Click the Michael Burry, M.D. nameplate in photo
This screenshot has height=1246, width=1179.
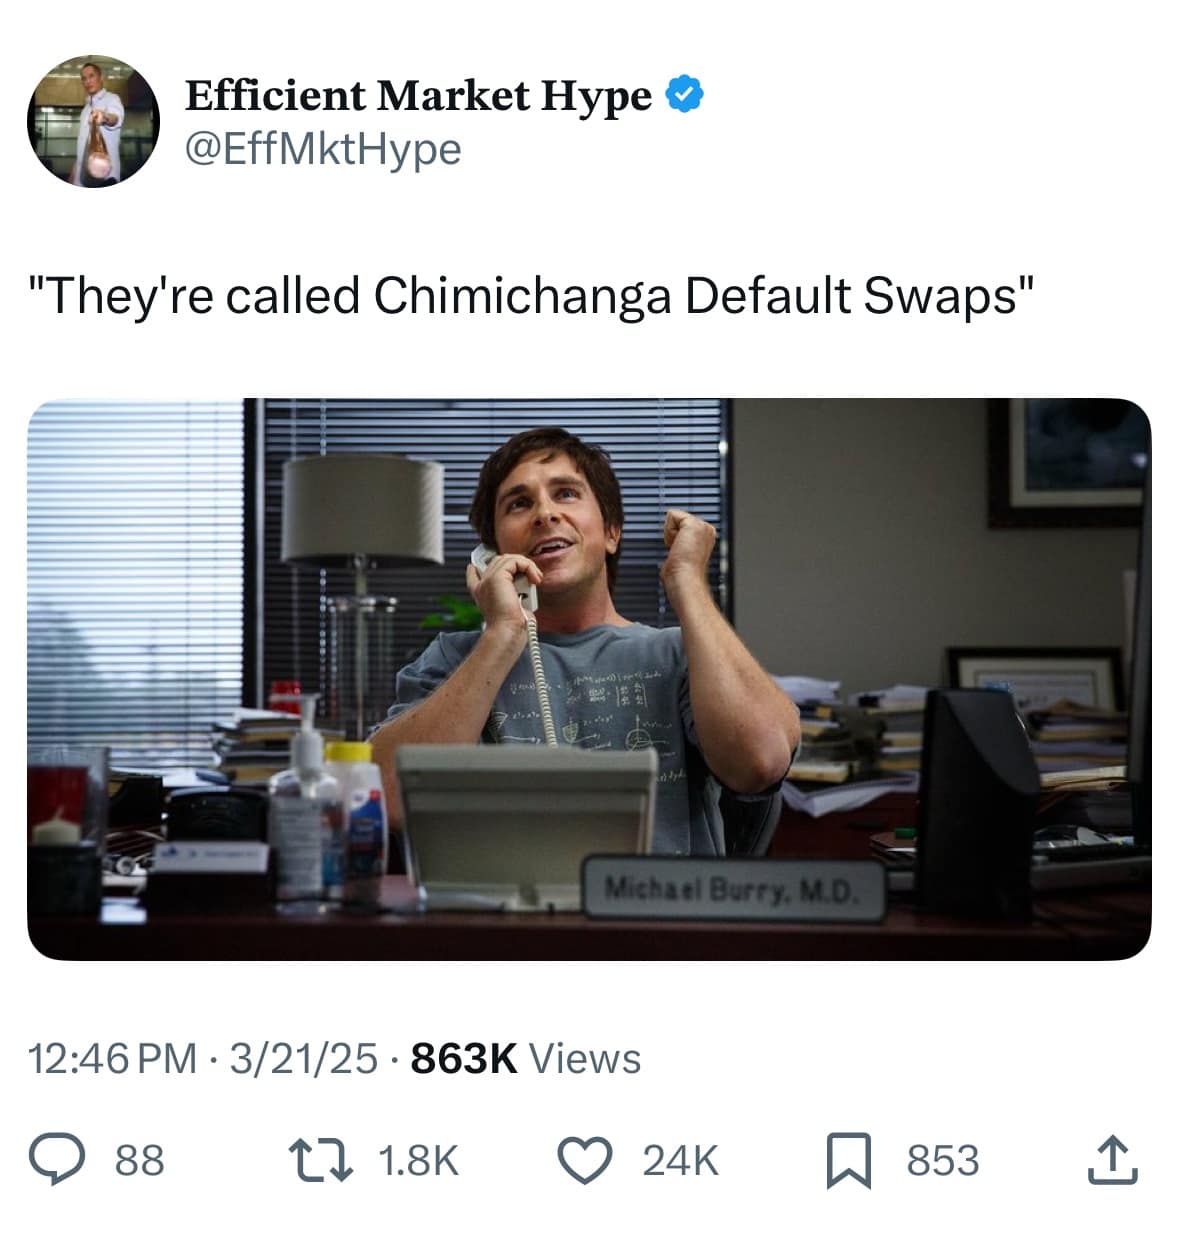tap(733, 887)
